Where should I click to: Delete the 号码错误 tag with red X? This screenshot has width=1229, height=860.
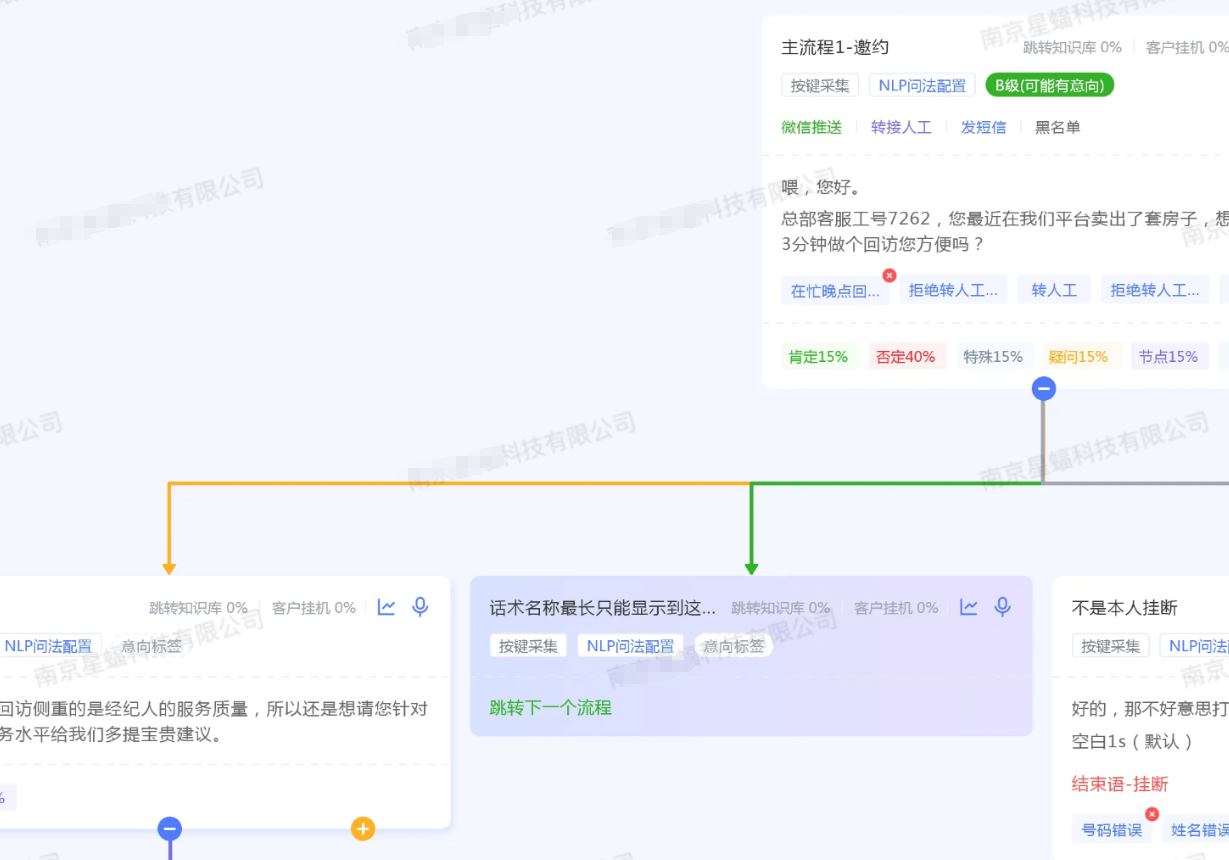(1151, 815)
